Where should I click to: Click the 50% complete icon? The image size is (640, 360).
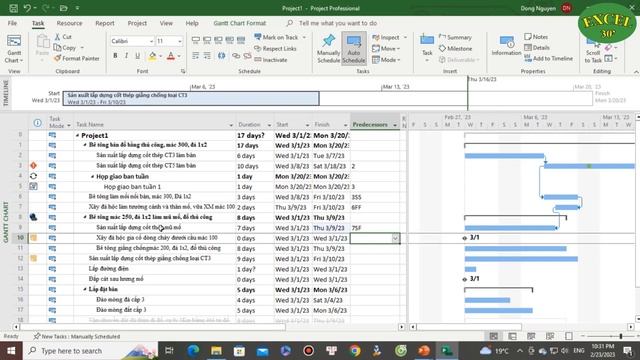[x=218, y=40]
